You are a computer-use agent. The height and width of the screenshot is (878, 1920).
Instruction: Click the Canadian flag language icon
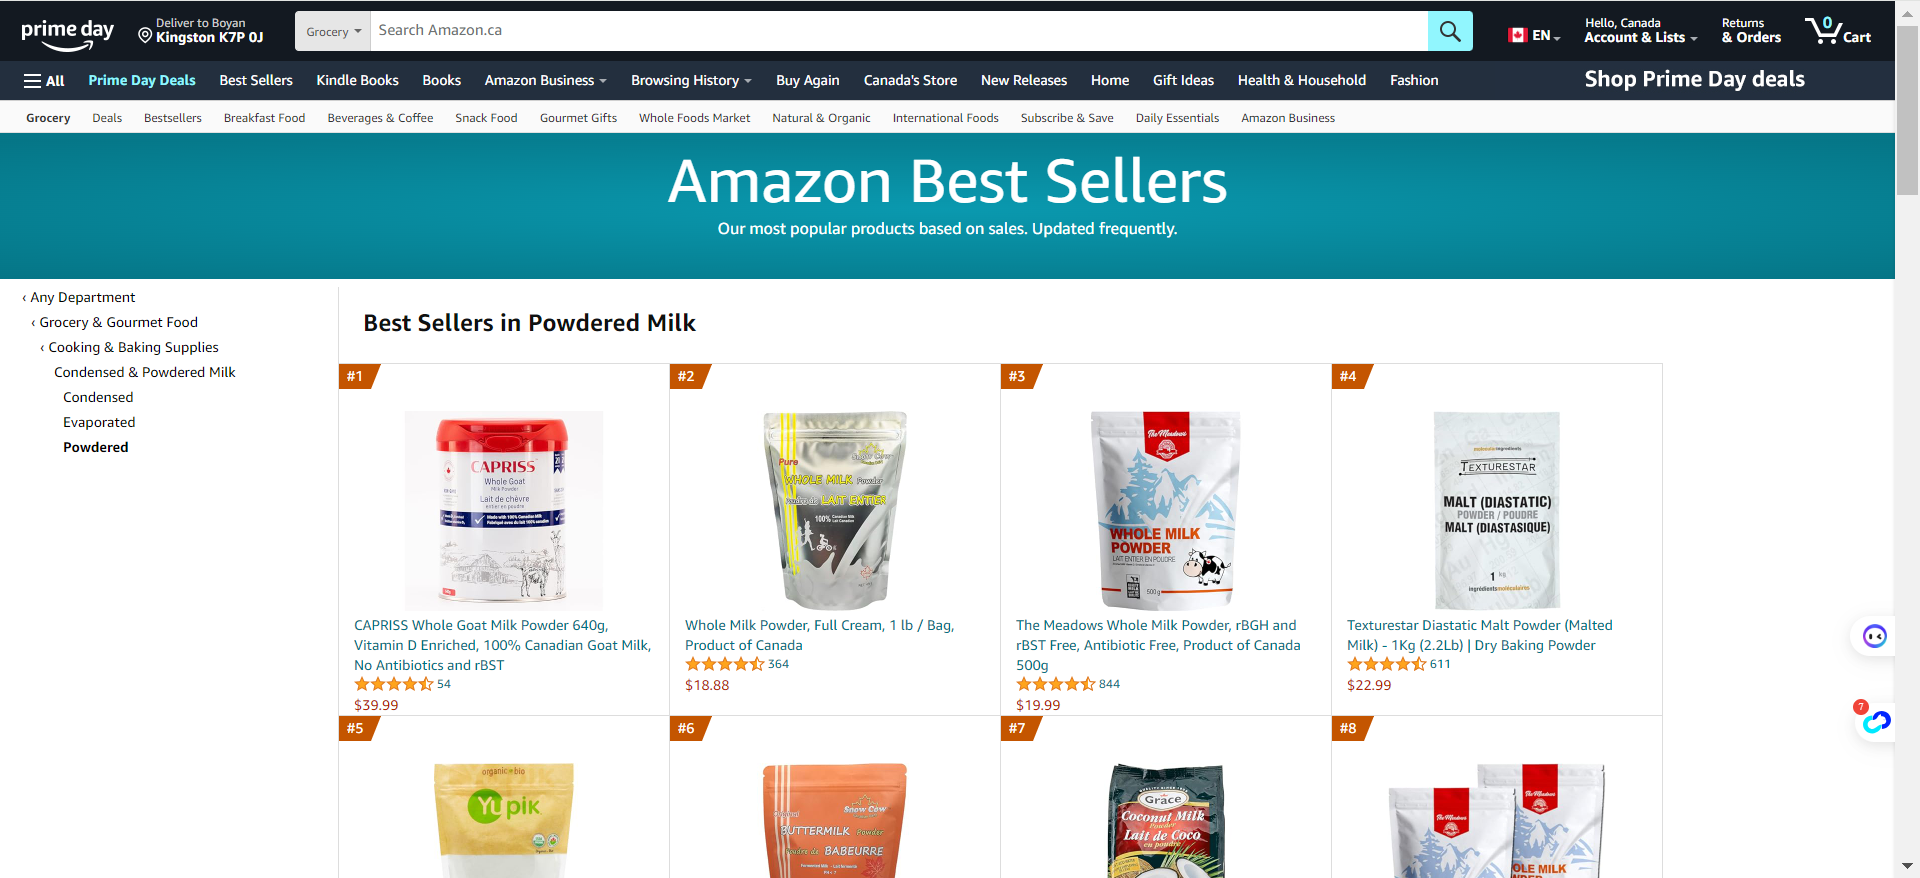click(1517, 35)
